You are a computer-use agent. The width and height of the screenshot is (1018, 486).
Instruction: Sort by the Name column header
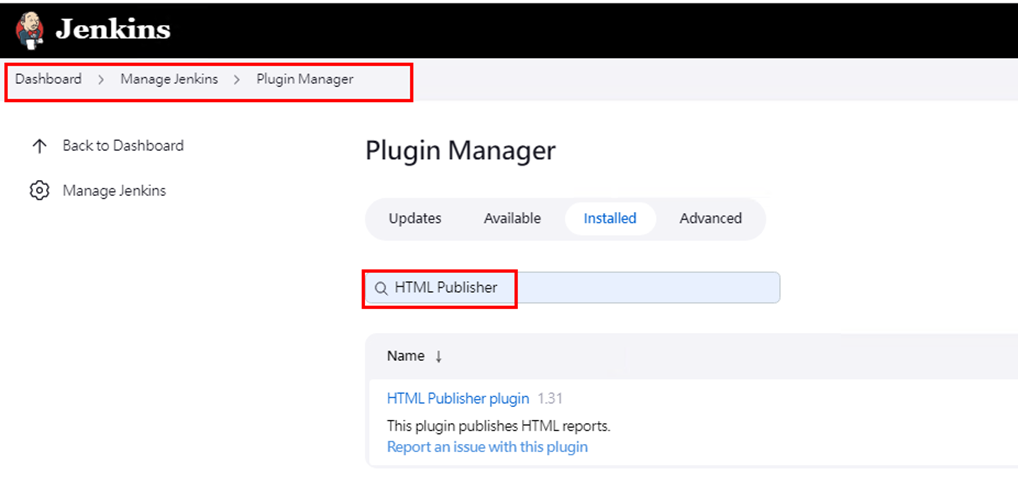coord(406,356)
